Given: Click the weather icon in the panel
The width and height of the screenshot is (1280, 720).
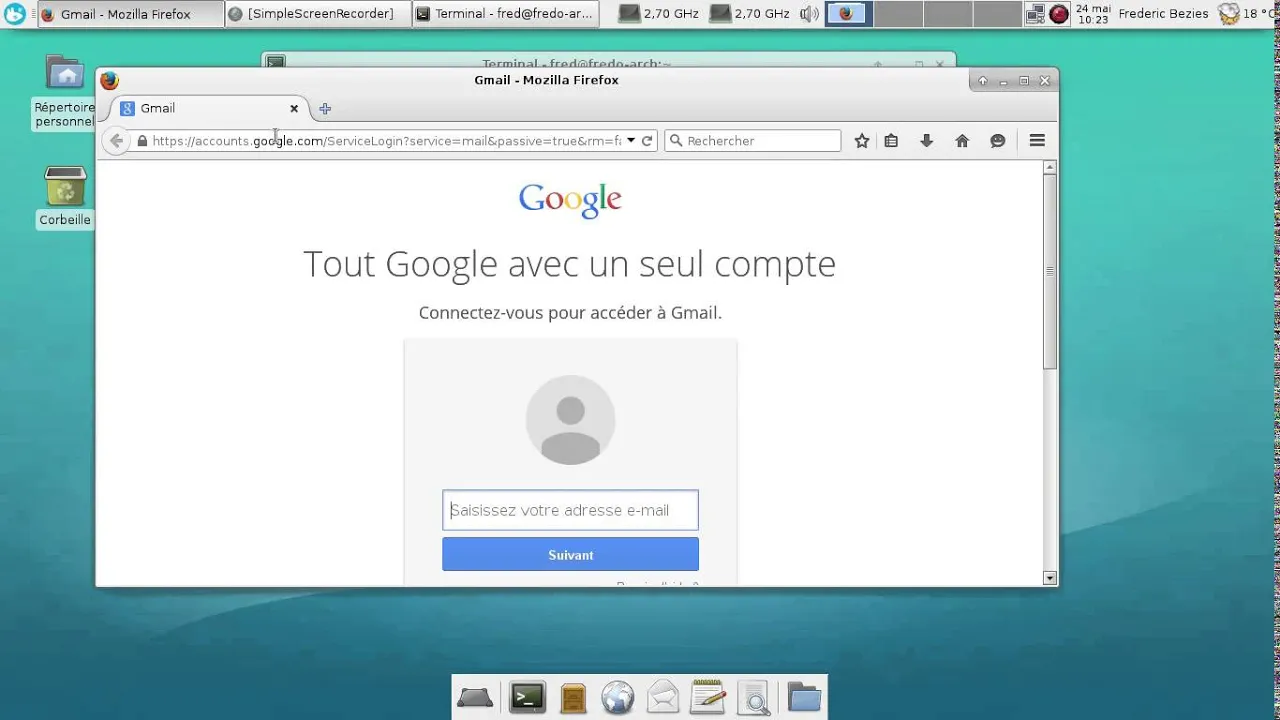Looking at the screenshot, I should click(1228, 14).
